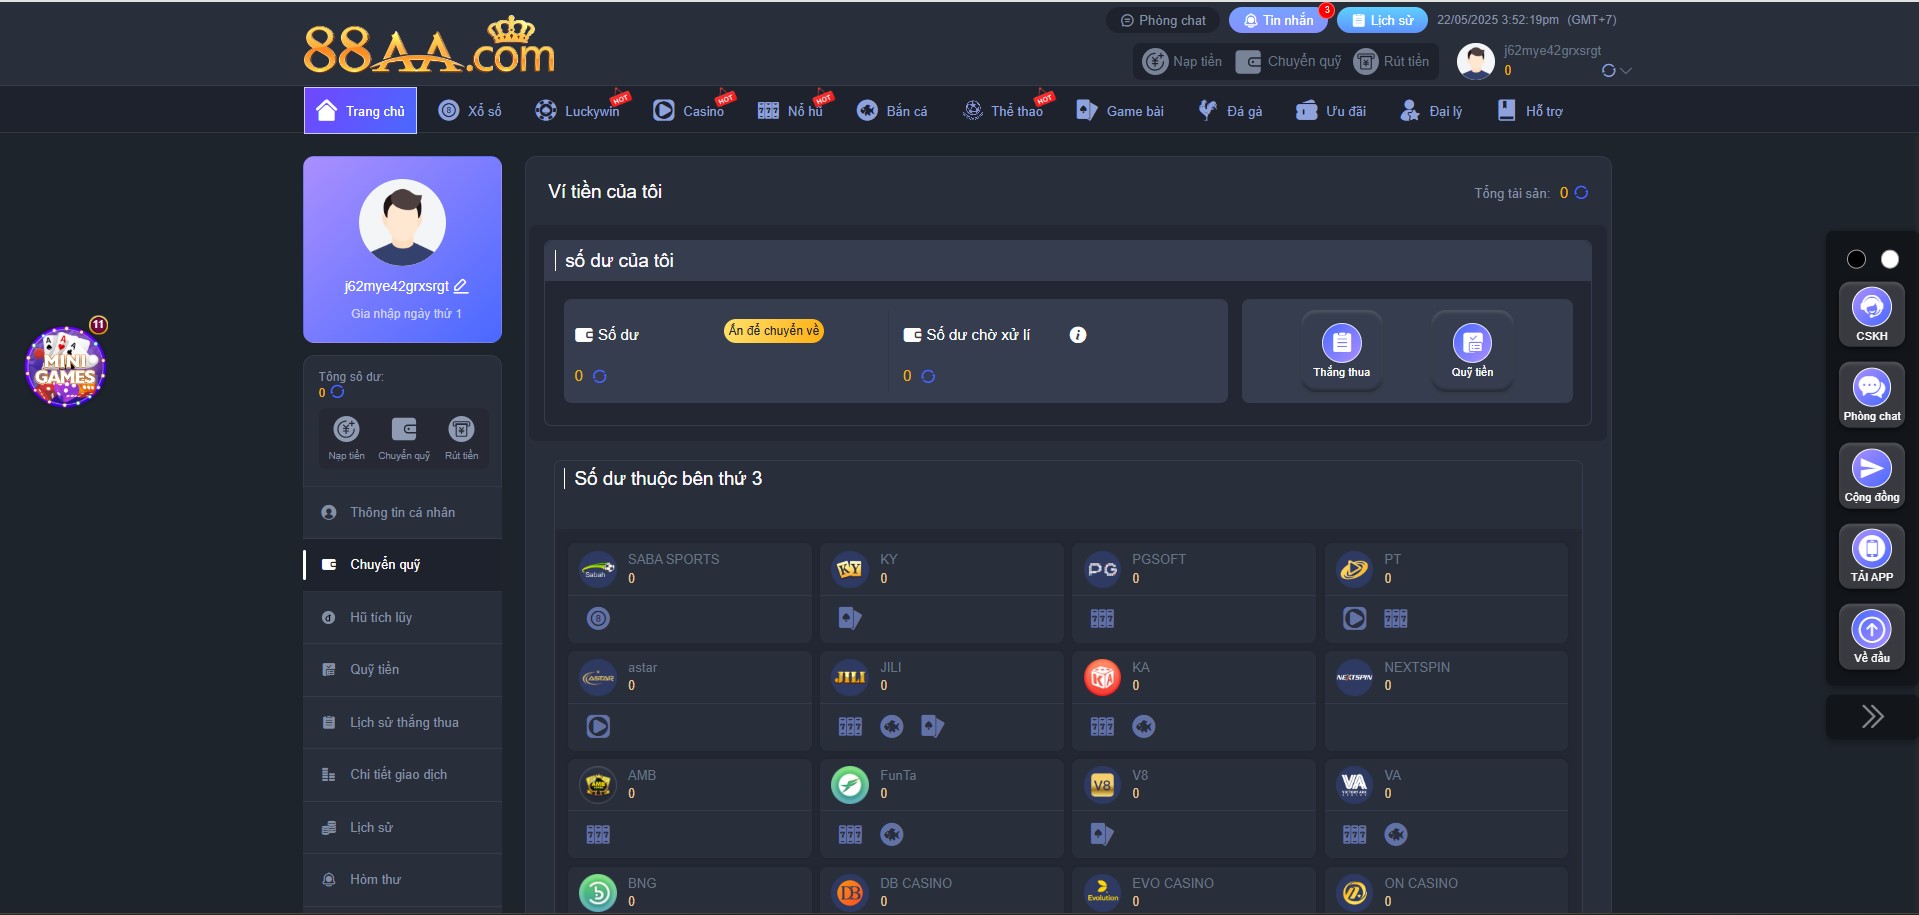Click the casino play icon under astar
Image resolution: width=1919 pixels, height=915 pixels.
(598, 726)
